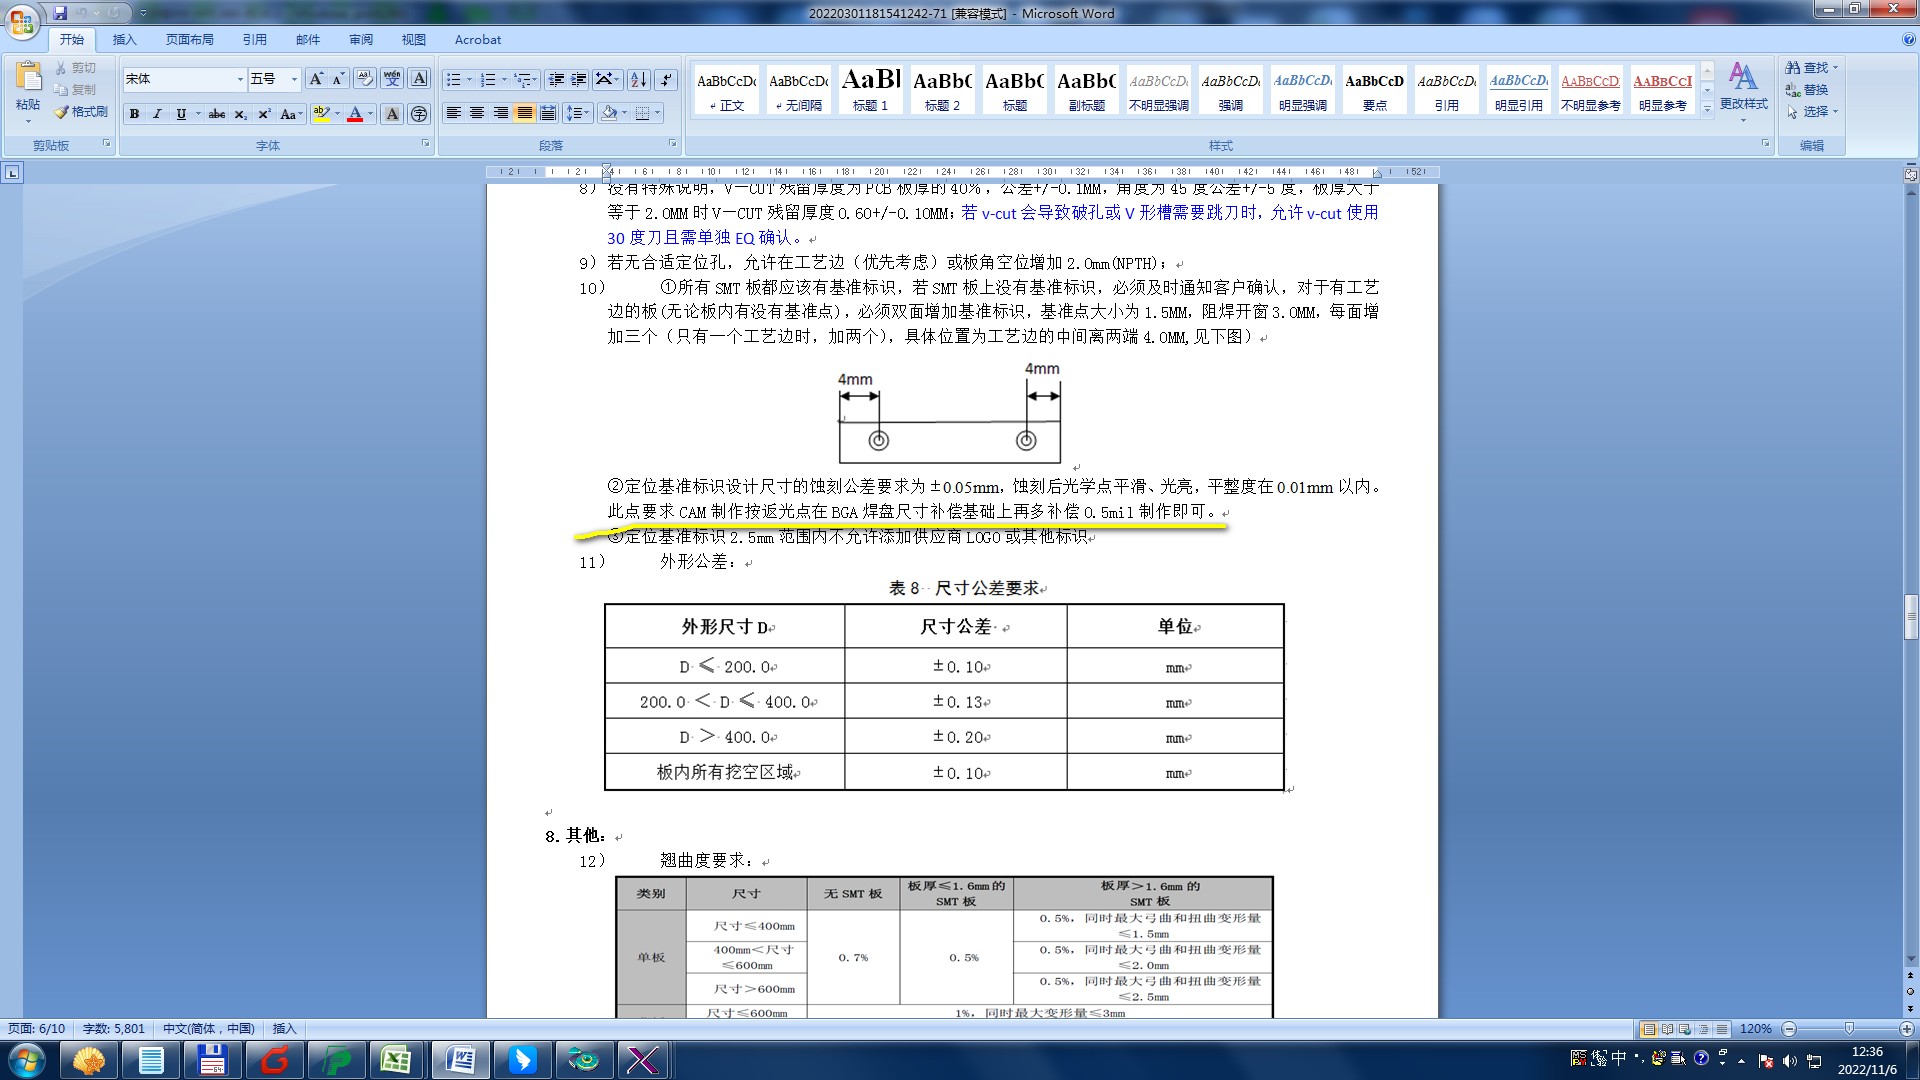The height and width of the screenshot is (1080, 1920).
Task: Open the font name dropdown 宋体
Action: (240, 80)
